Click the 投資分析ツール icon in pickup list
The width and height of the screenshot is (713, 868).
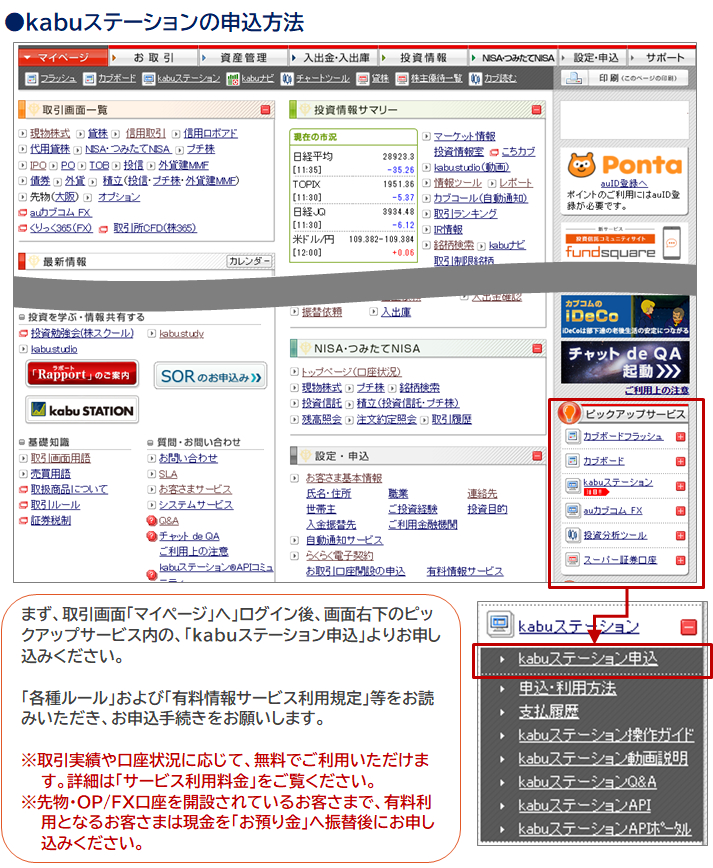pos(572,535)
